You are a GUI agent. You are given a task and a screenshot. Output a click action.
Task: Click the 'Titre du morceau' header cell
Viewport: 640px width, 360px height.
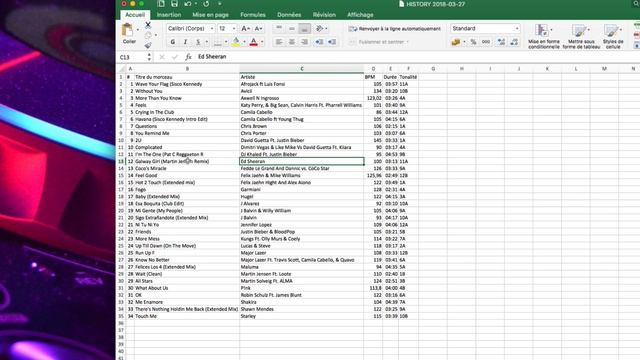coord(187,77)
